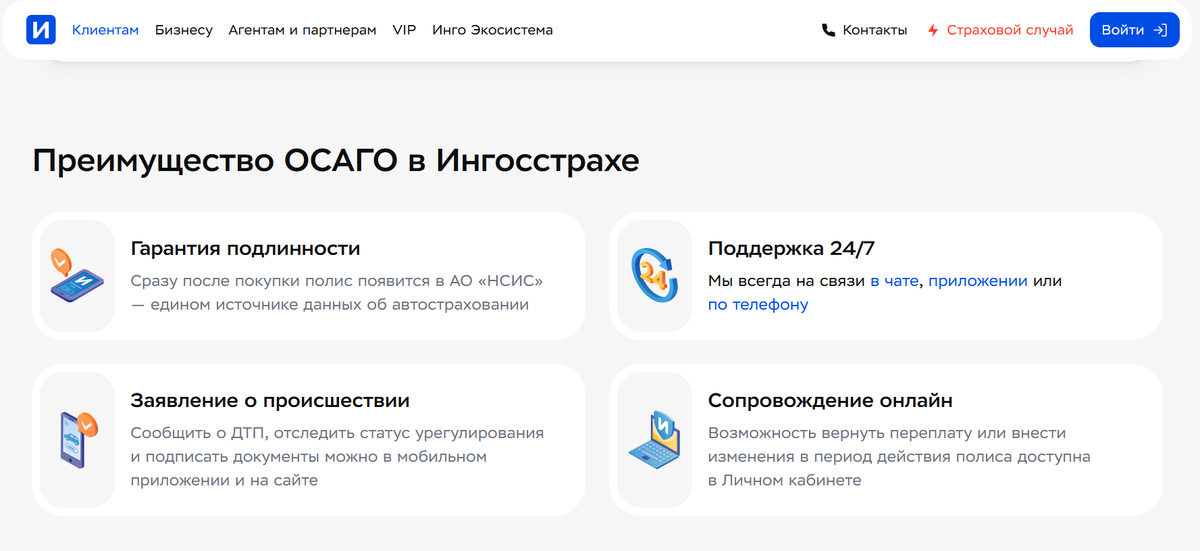This screenshot has width=1200, height=551.
Task: Click the 'Заявление о происшествии' title
Action: coord(270,401)
